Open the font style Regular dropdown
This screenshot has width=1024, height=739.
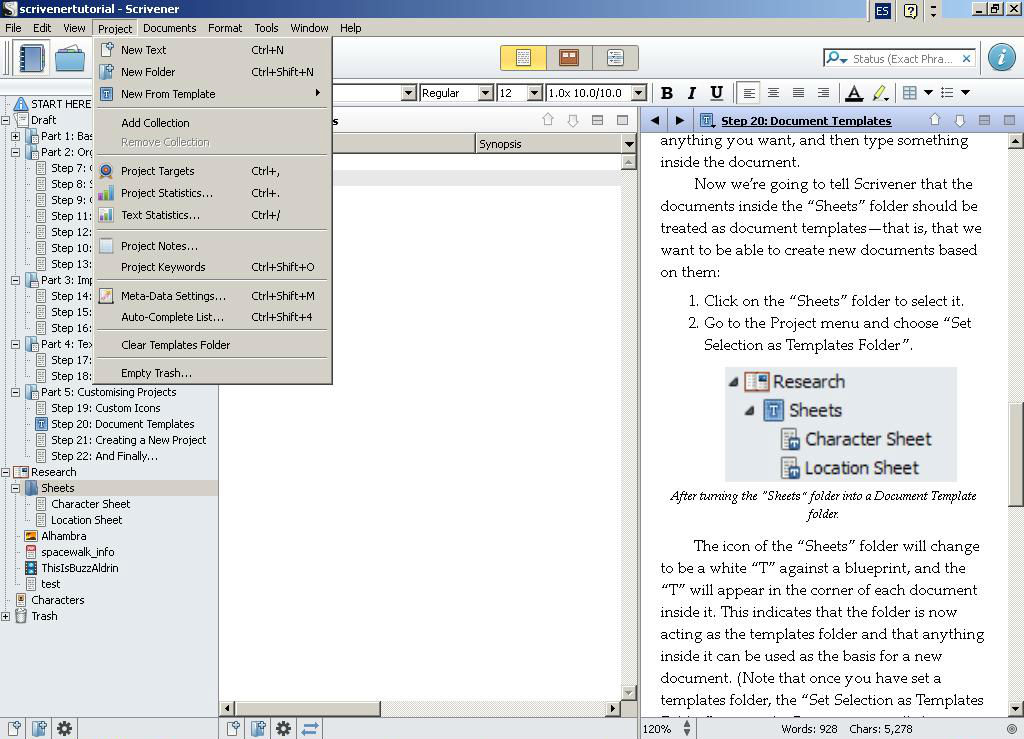click(485, 93)
